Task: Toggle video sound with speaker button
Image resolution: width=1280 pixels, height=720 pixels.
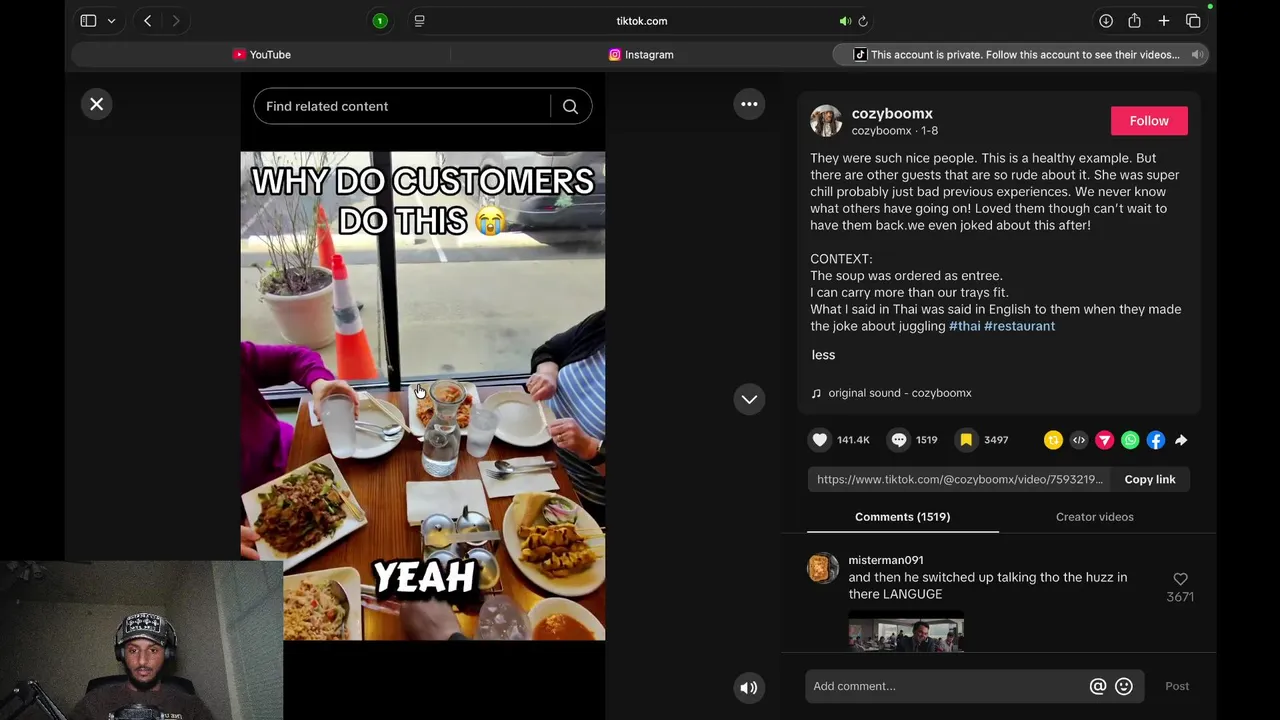Action: 748,687
